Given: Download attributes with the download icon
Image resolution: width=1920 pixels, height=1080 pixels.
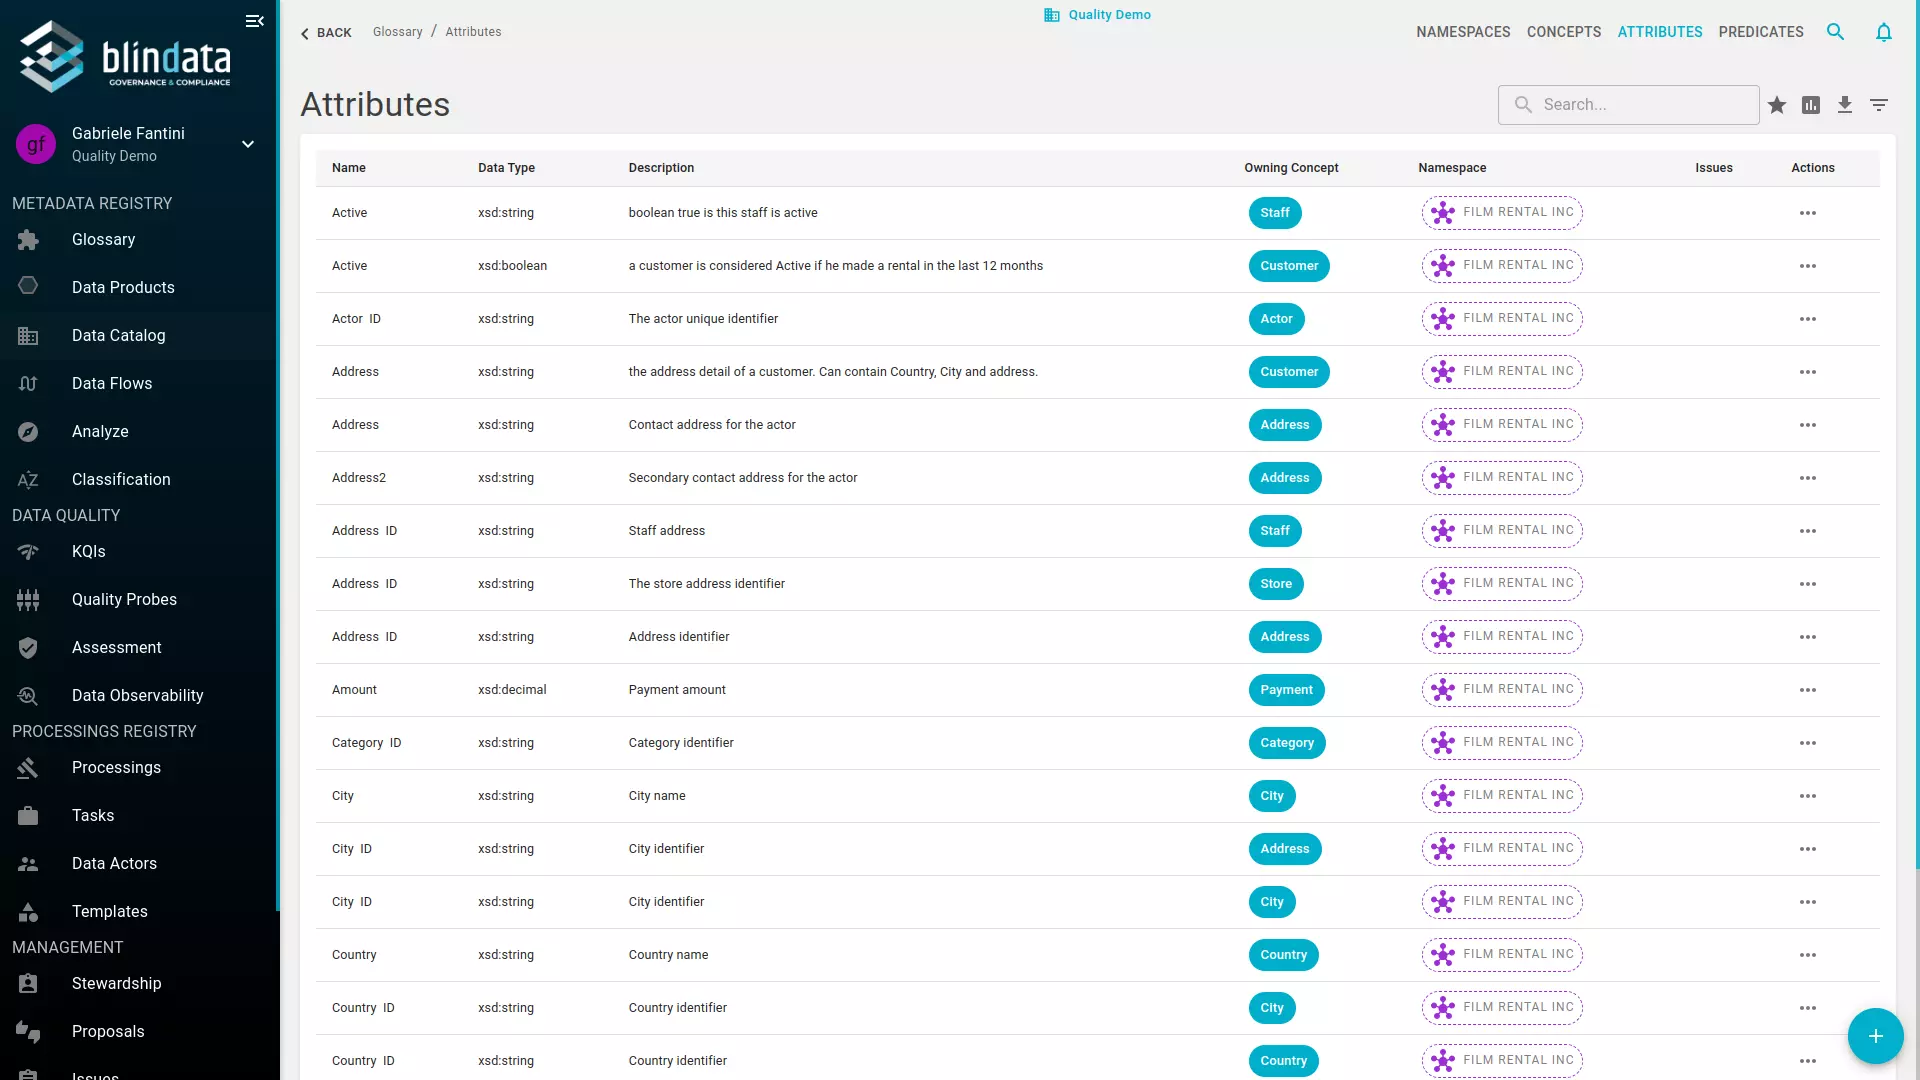Looking at the screenshot, I should (1845, 105).
